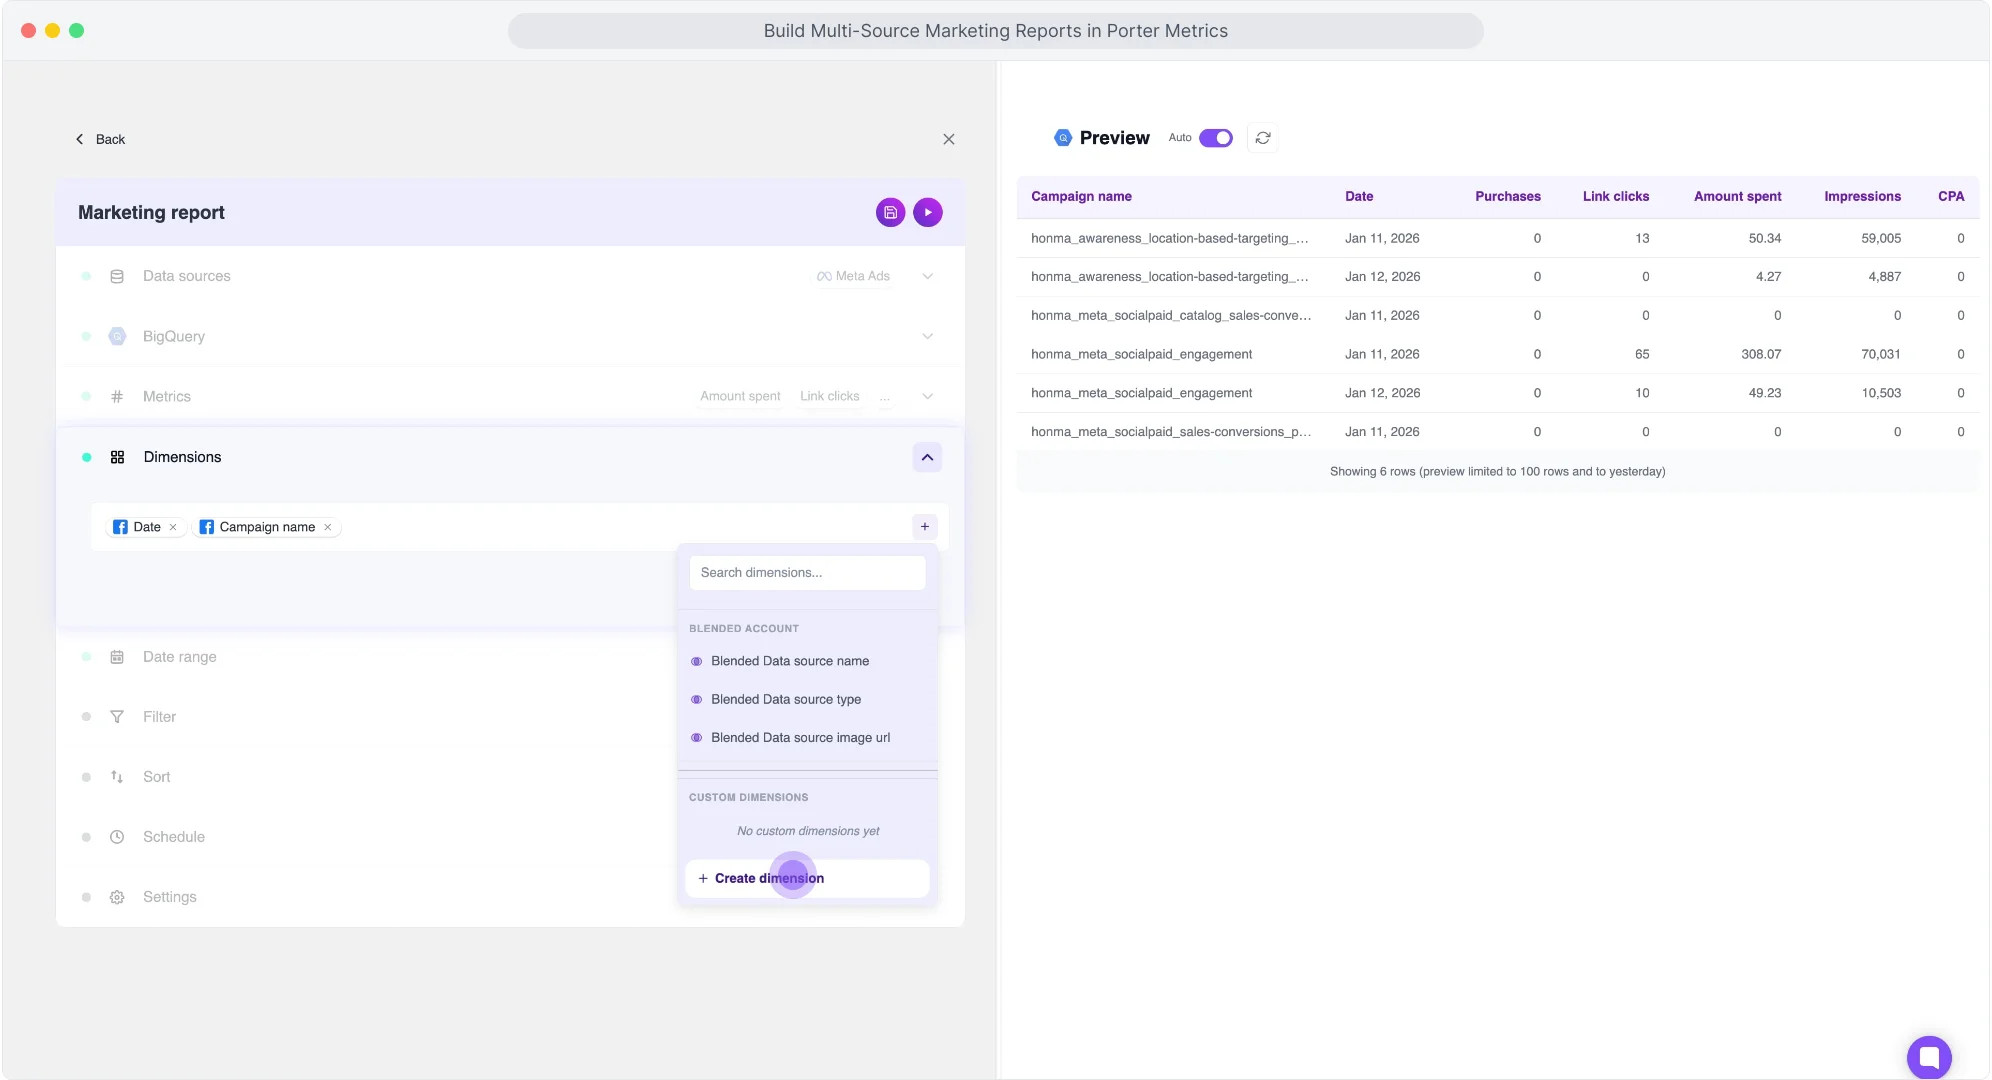Go Back to the previous screen
The width and height of the screenshot is (1992, 1080).
click(x=100, y=139)
